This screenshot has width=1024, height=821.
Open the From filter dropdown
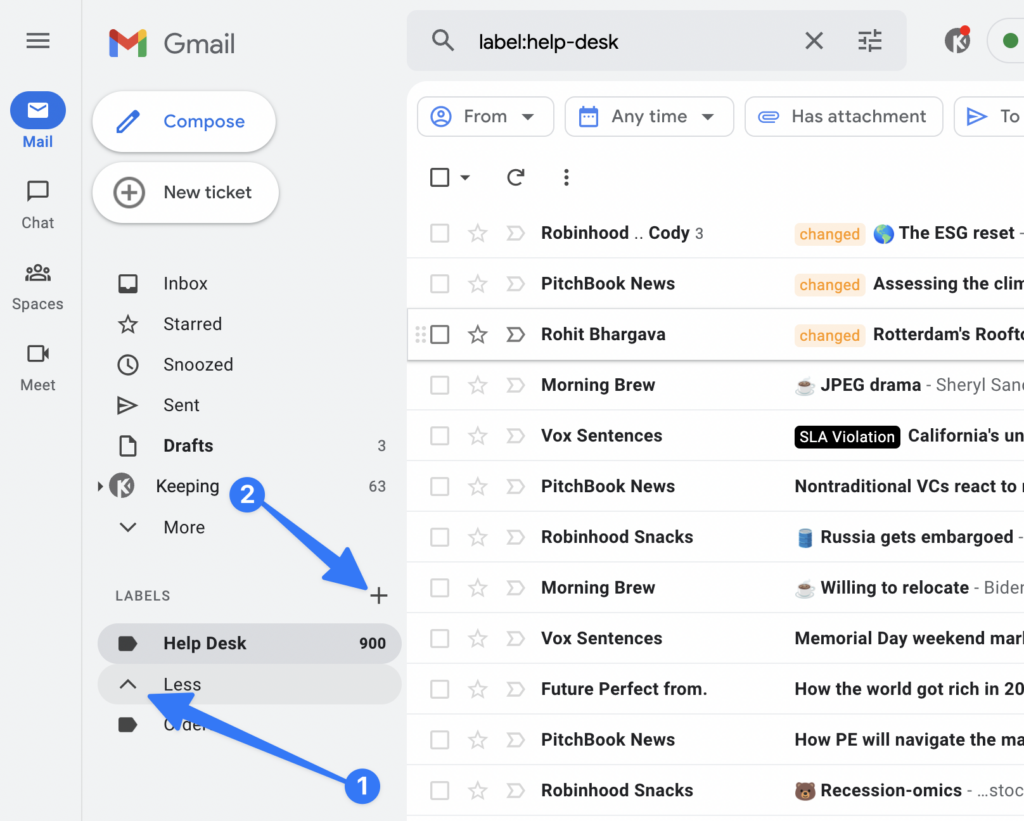coord(485,116)
